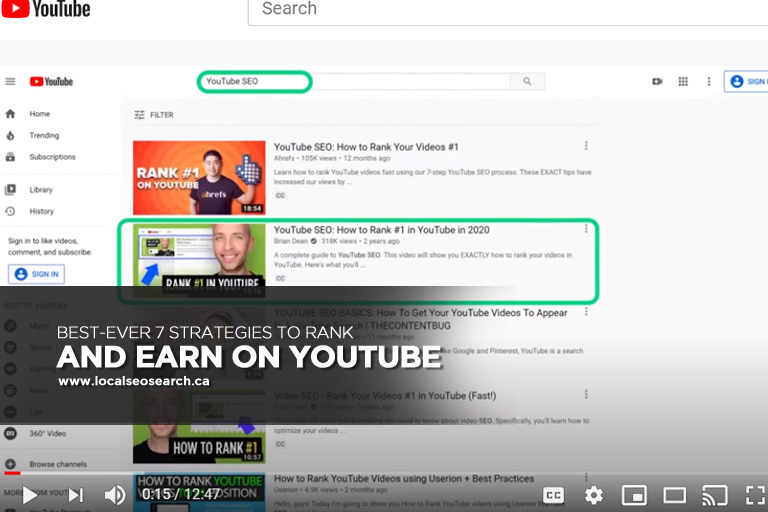Click the create video camera icon

(657, 81)
